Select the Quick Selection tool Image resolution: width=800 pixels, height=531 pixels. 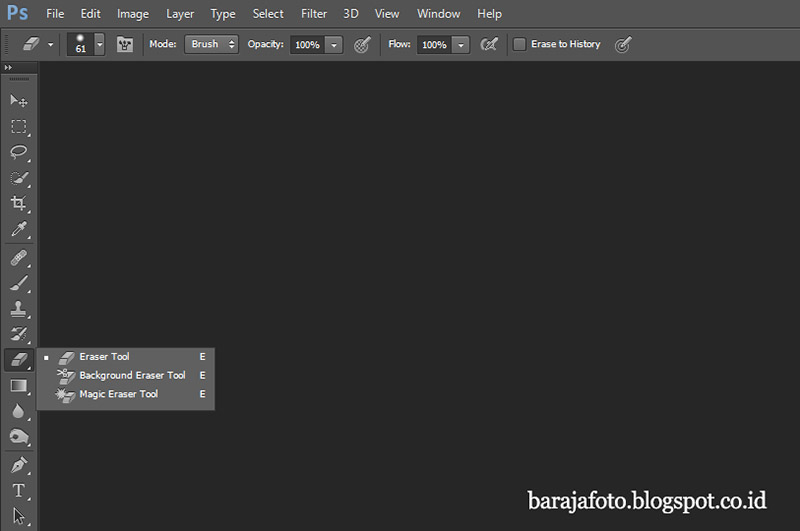click(19, 178)
